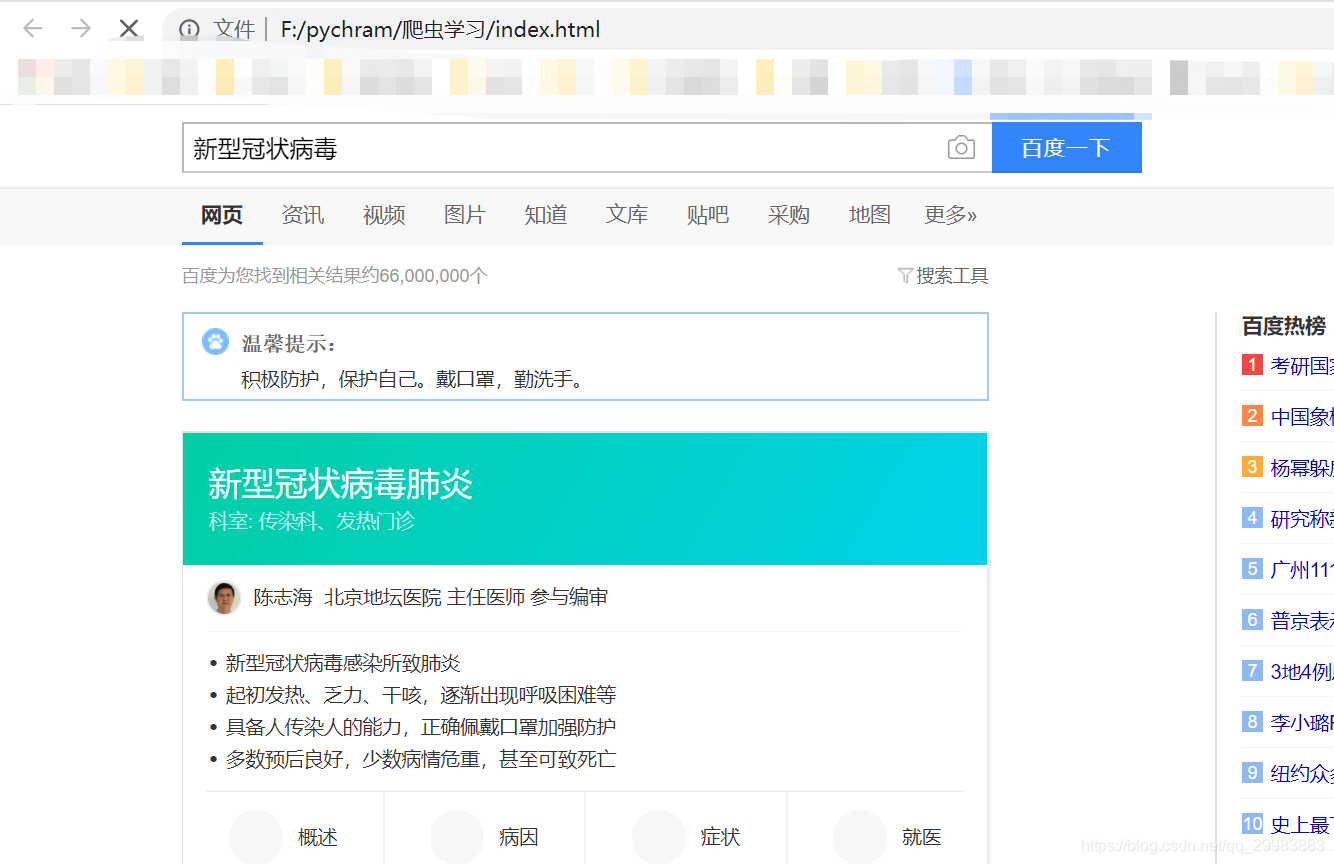Click the bullet starting 具备人传染人的能力
The image size is (1334, 864).
point(421,727)
